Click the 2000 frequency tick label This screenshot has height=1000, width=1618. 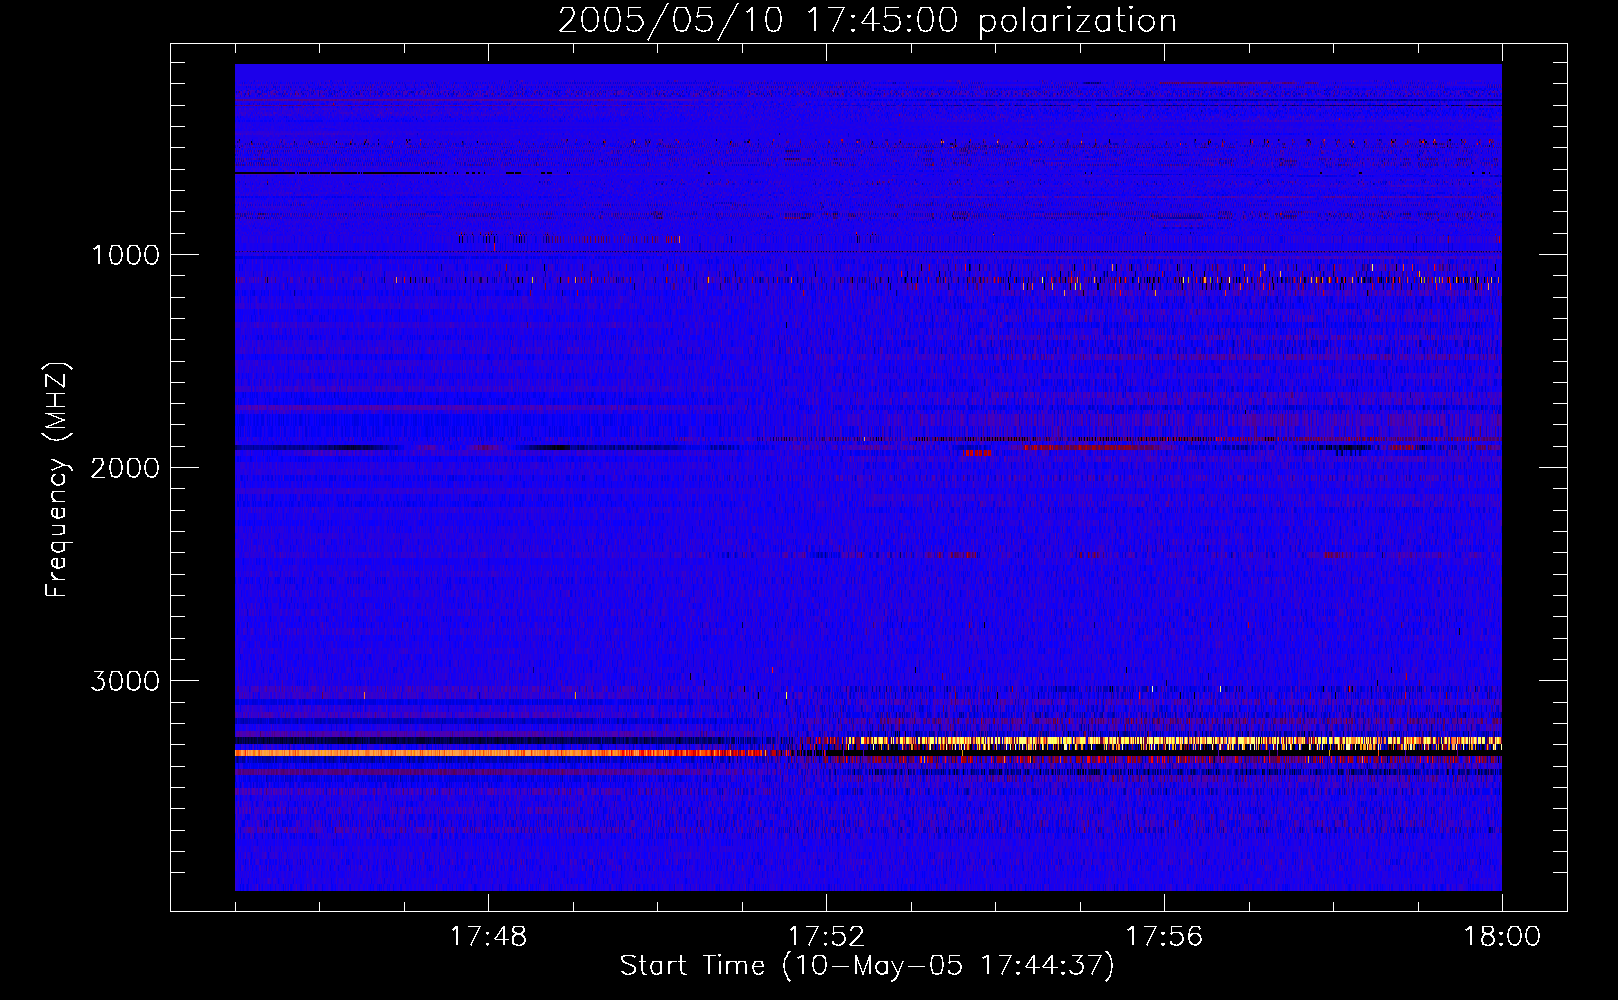click(125, 468)
